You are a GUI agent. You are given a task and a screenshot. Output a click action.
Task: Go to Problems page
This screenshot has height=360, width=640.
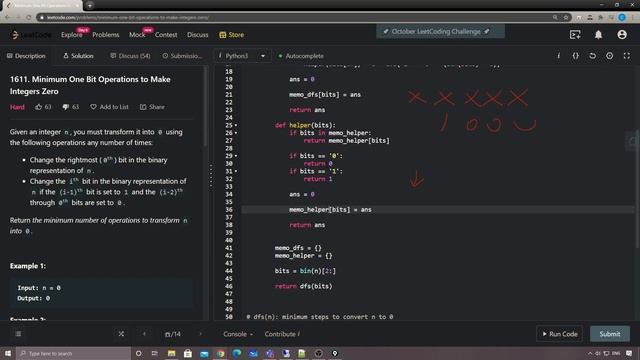pos(106,35)
